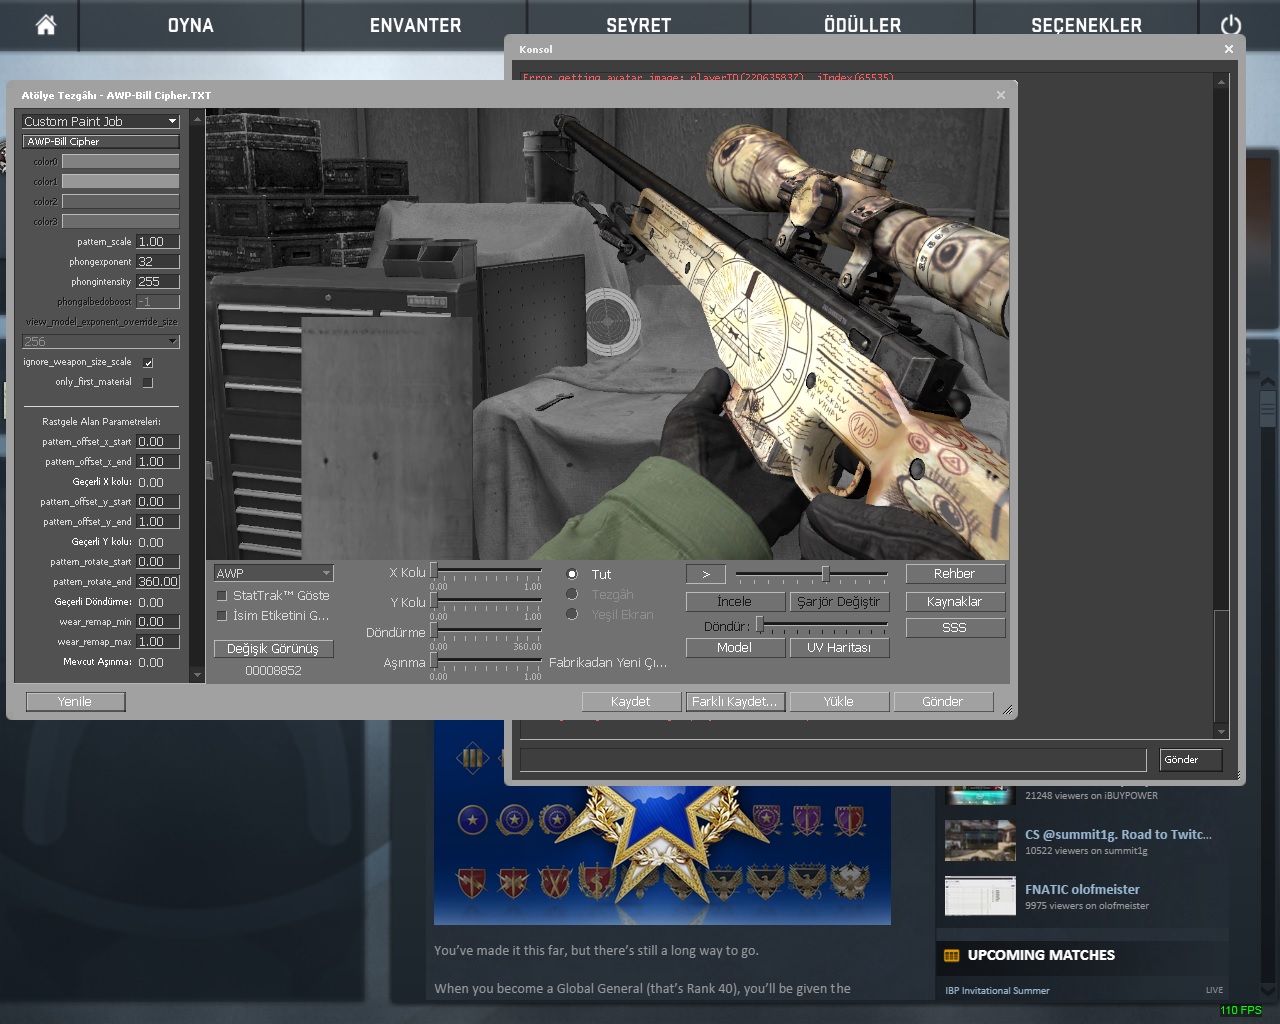
Task: Click the pattern_scale value field
Action: (158, 241)
